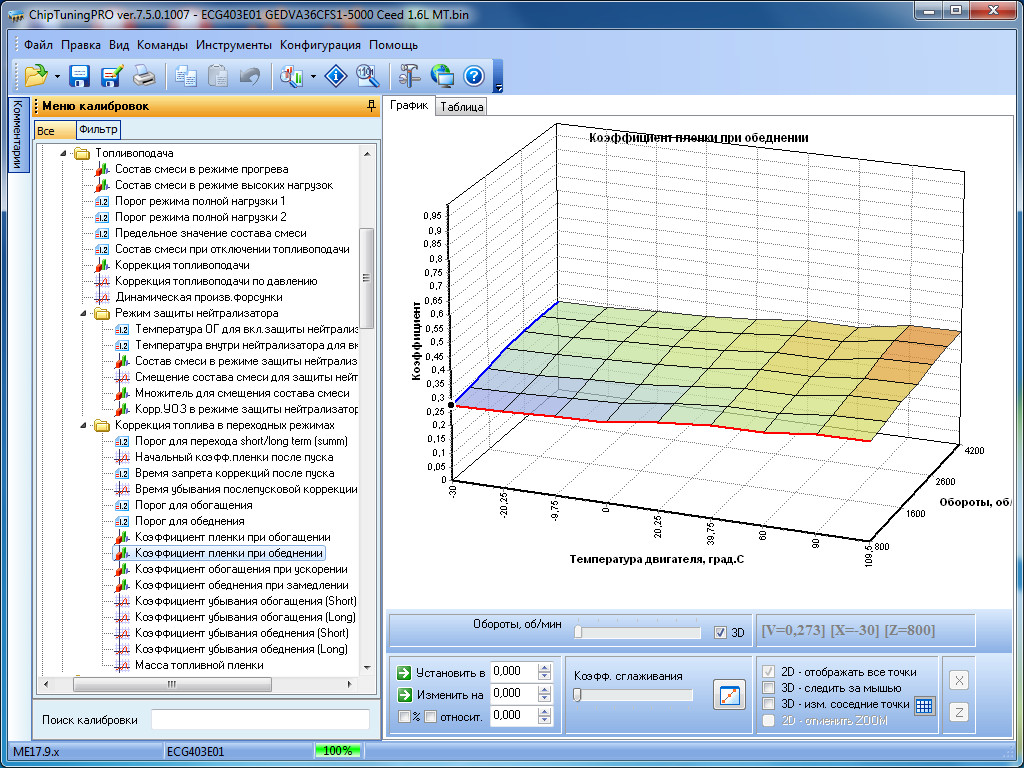Enable '3D - следить за мышью' checkbox
The width and height of the screenshot is (1024, 768).
[x=768, y=688]
